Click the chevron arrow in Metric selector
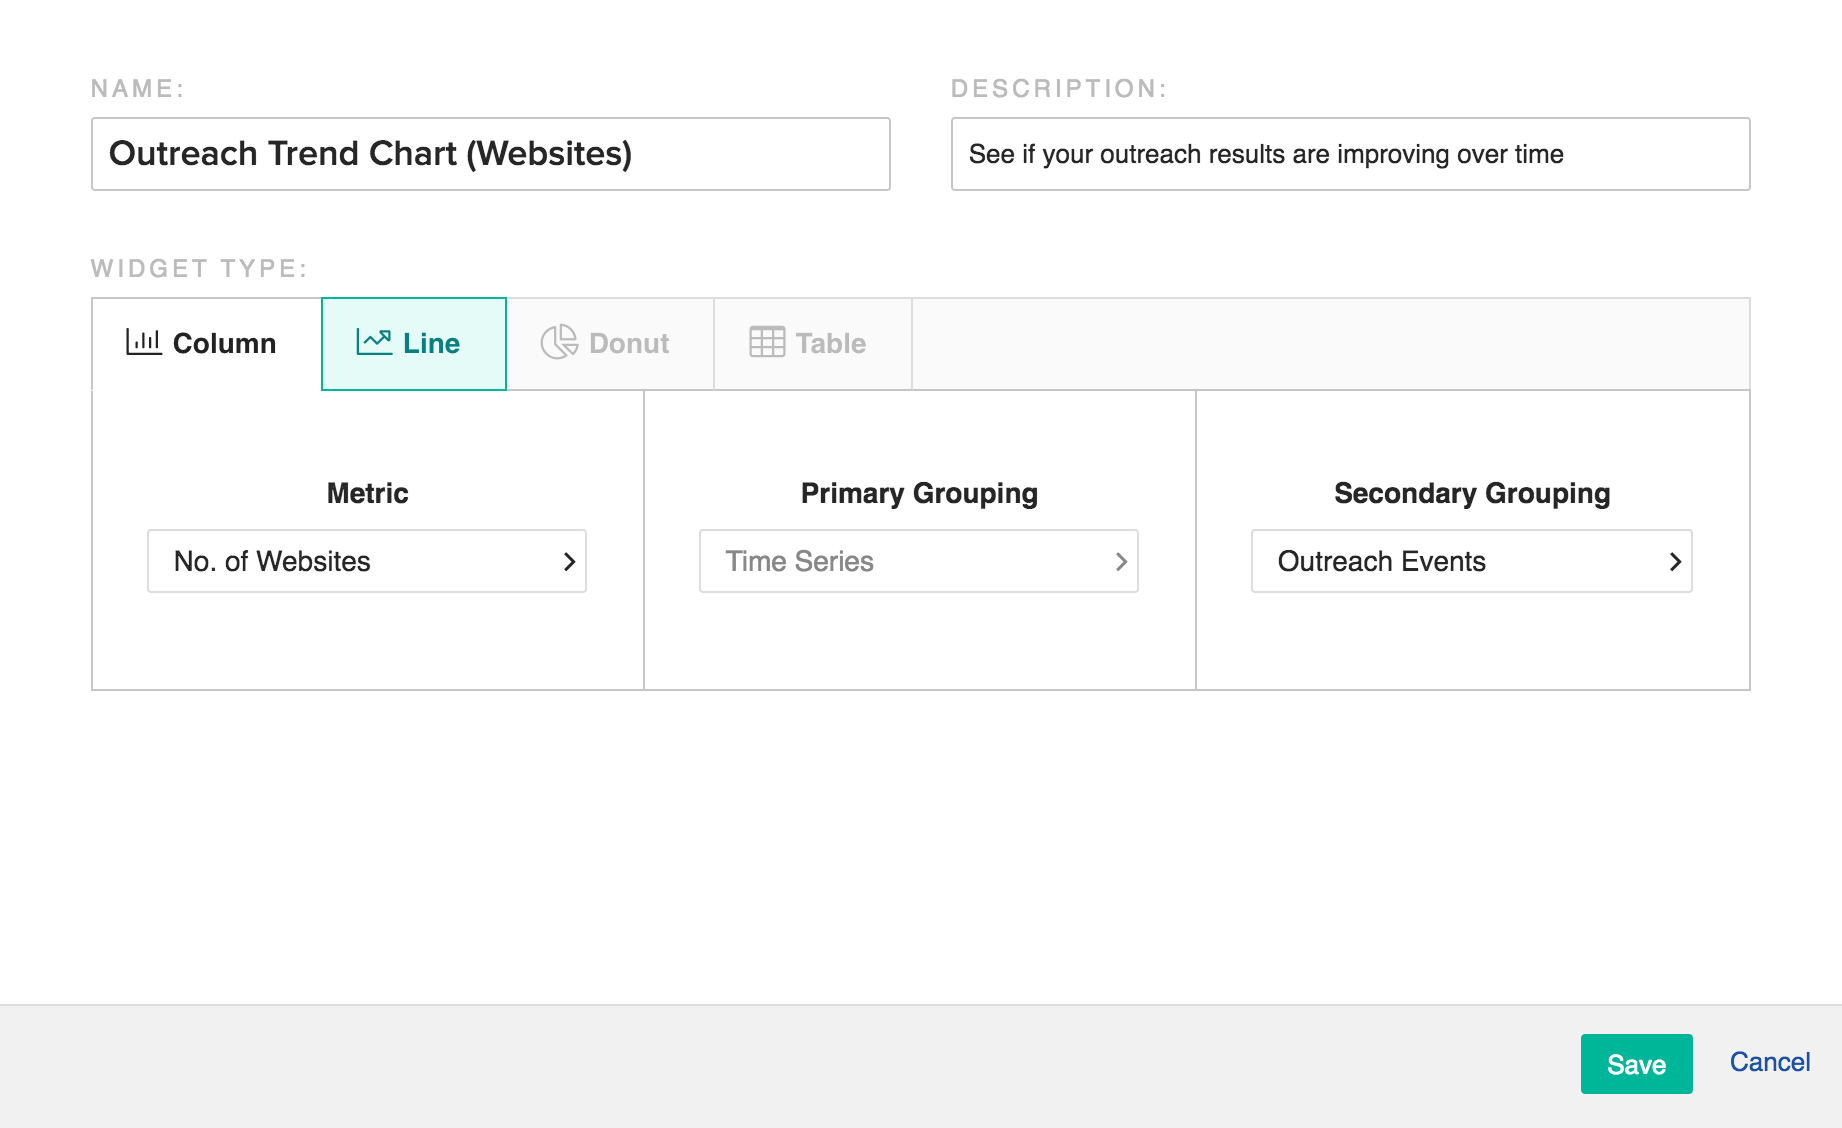This screenshot has width=1842, height=1128. tap(569, 562)
